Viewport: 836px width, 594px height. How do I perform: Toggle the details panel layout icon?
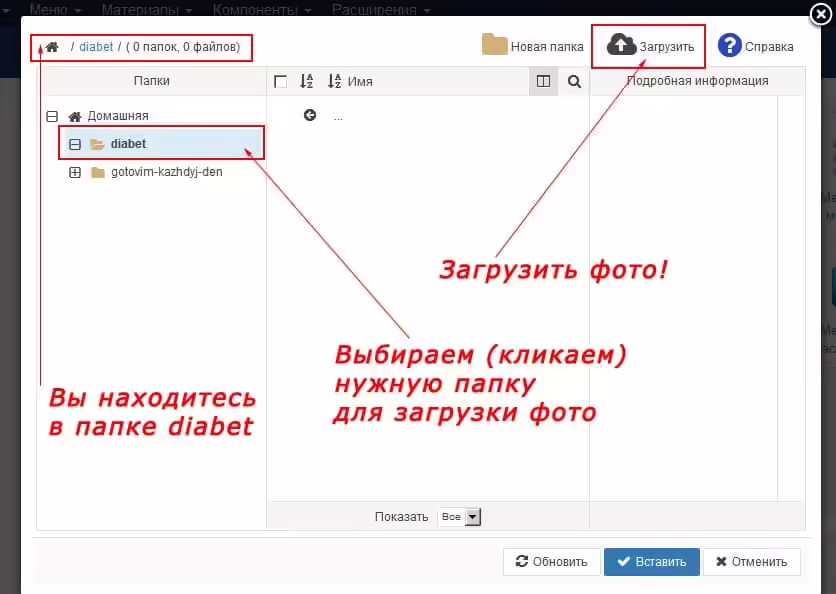[x=543, y=81]
